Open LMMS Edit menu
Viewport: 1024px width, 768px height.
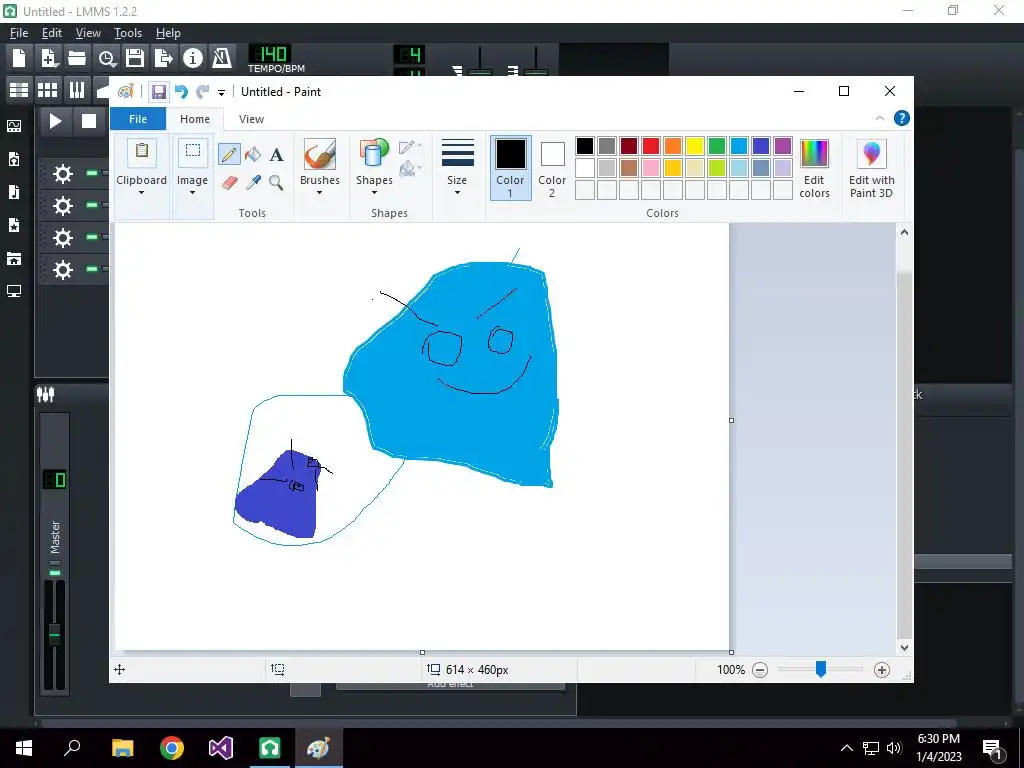click(x=52, y=33)
